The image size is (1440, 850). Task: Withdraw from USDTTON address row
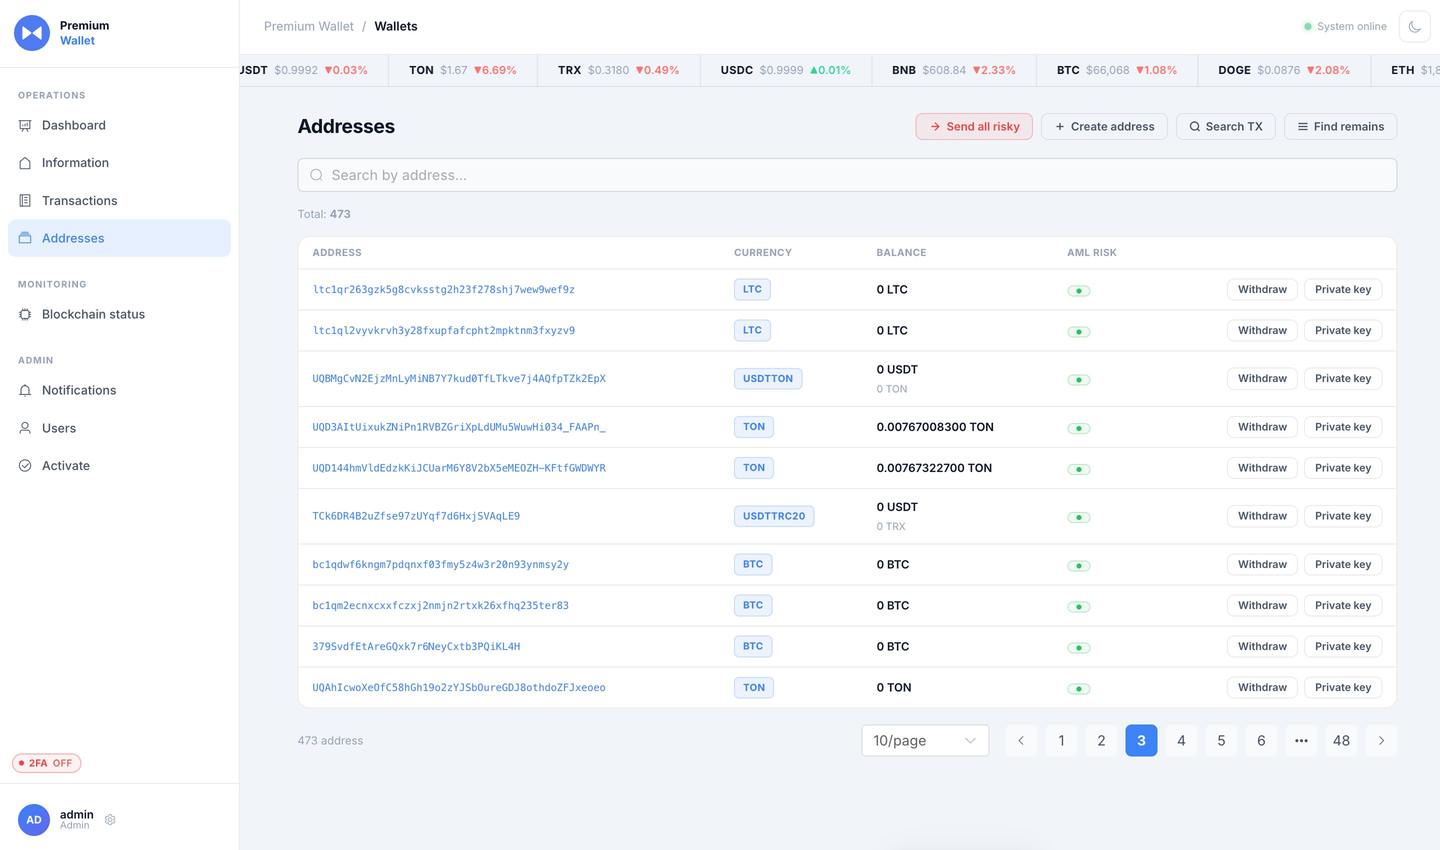pyautogui.click(x=1262, y=379)
